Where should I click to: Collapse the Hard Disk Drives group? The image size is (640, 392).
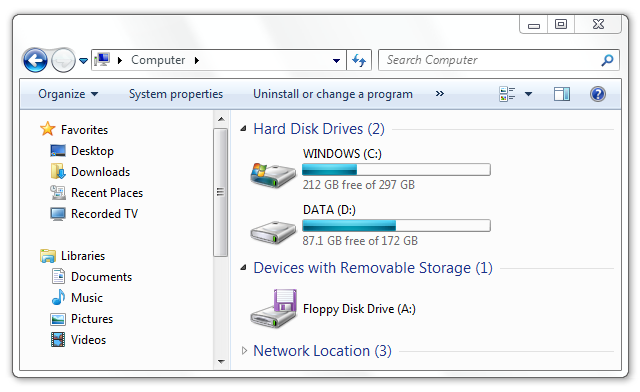click(x=243, y=129)
